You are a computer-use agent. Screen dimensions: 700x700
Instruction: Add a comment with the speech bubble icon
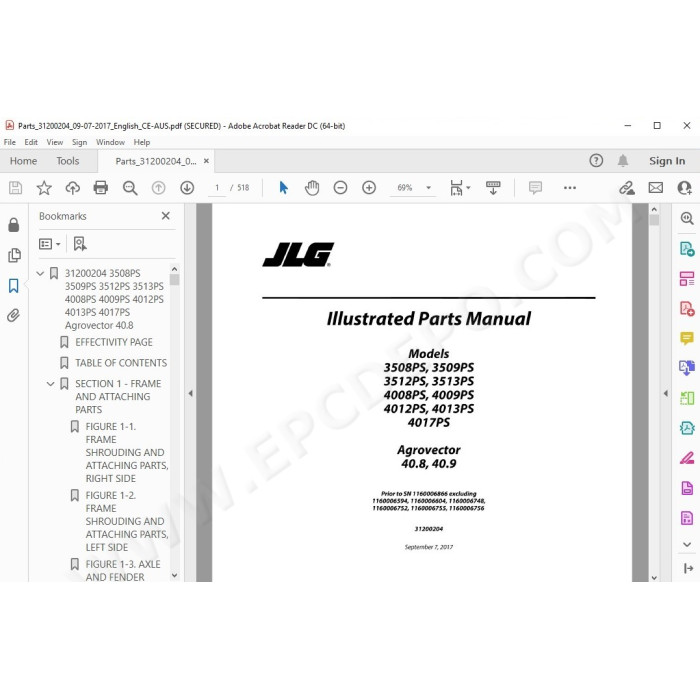coord(535,188)
